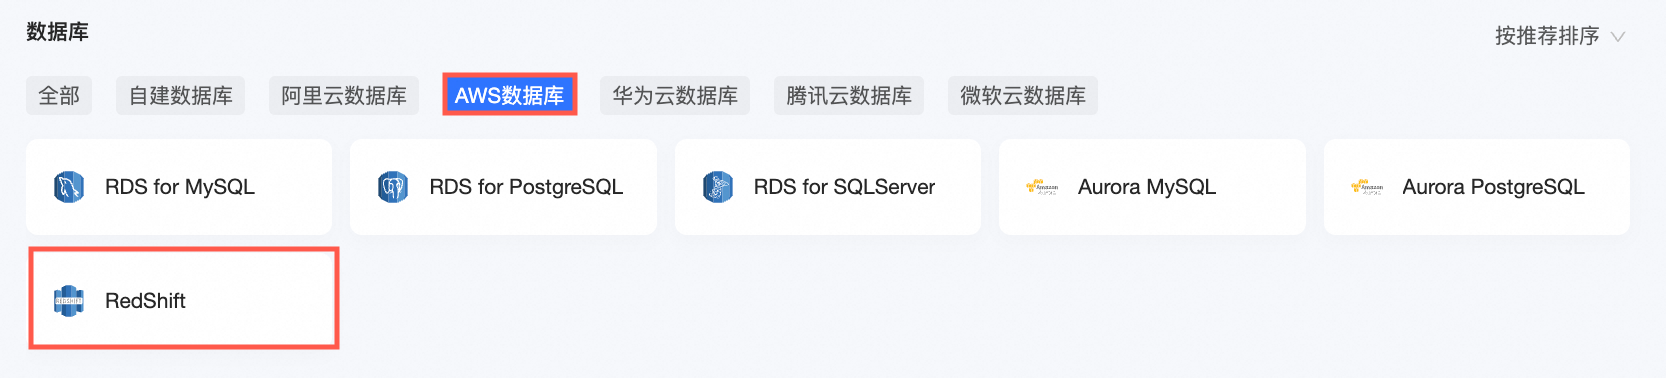This screenshot has height=378, width=1666.
Task: Switch to the 微软云数据库 tab
Action: pyautogui.click(x=1023, y=96)
